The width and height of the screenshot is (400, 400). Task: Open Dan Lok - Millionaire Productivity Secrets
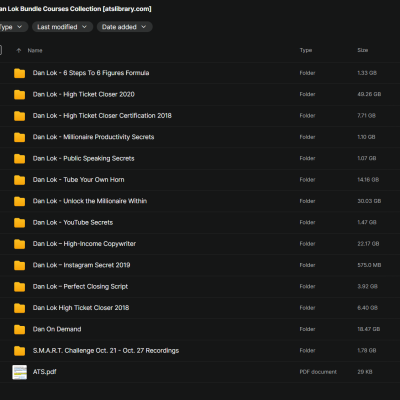(93, 137)
